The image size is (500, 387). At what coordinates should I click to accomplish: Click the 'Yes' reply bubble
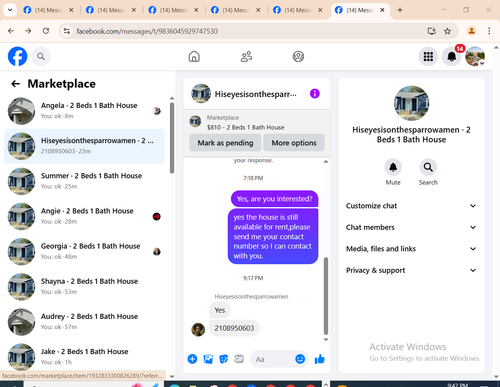(220, 310)
